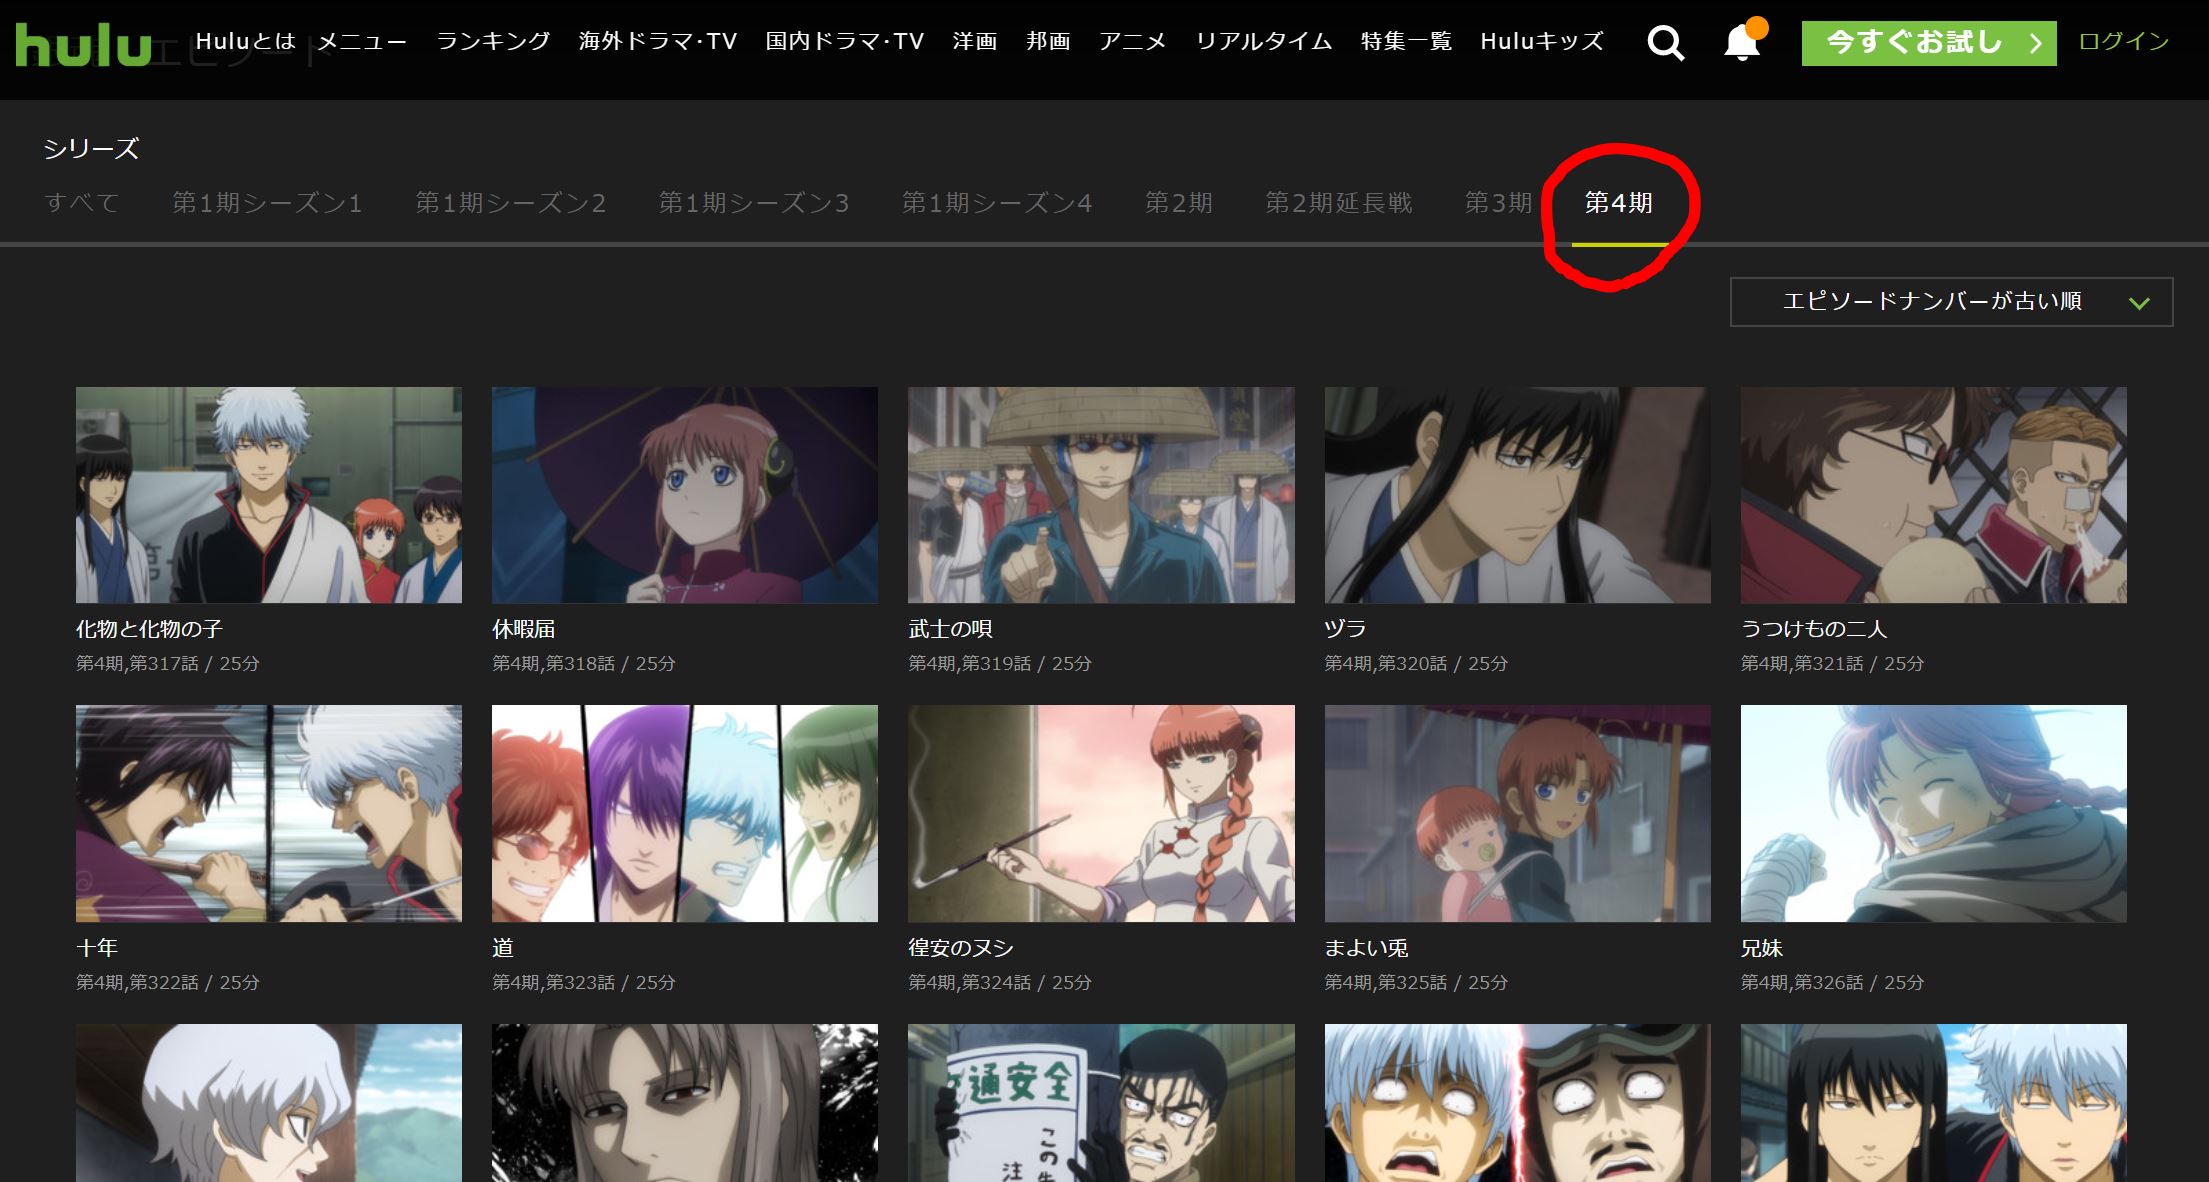Click the 十年 title text
The width and height of the screenshot is (2209, 1182).
click(97, 948)
